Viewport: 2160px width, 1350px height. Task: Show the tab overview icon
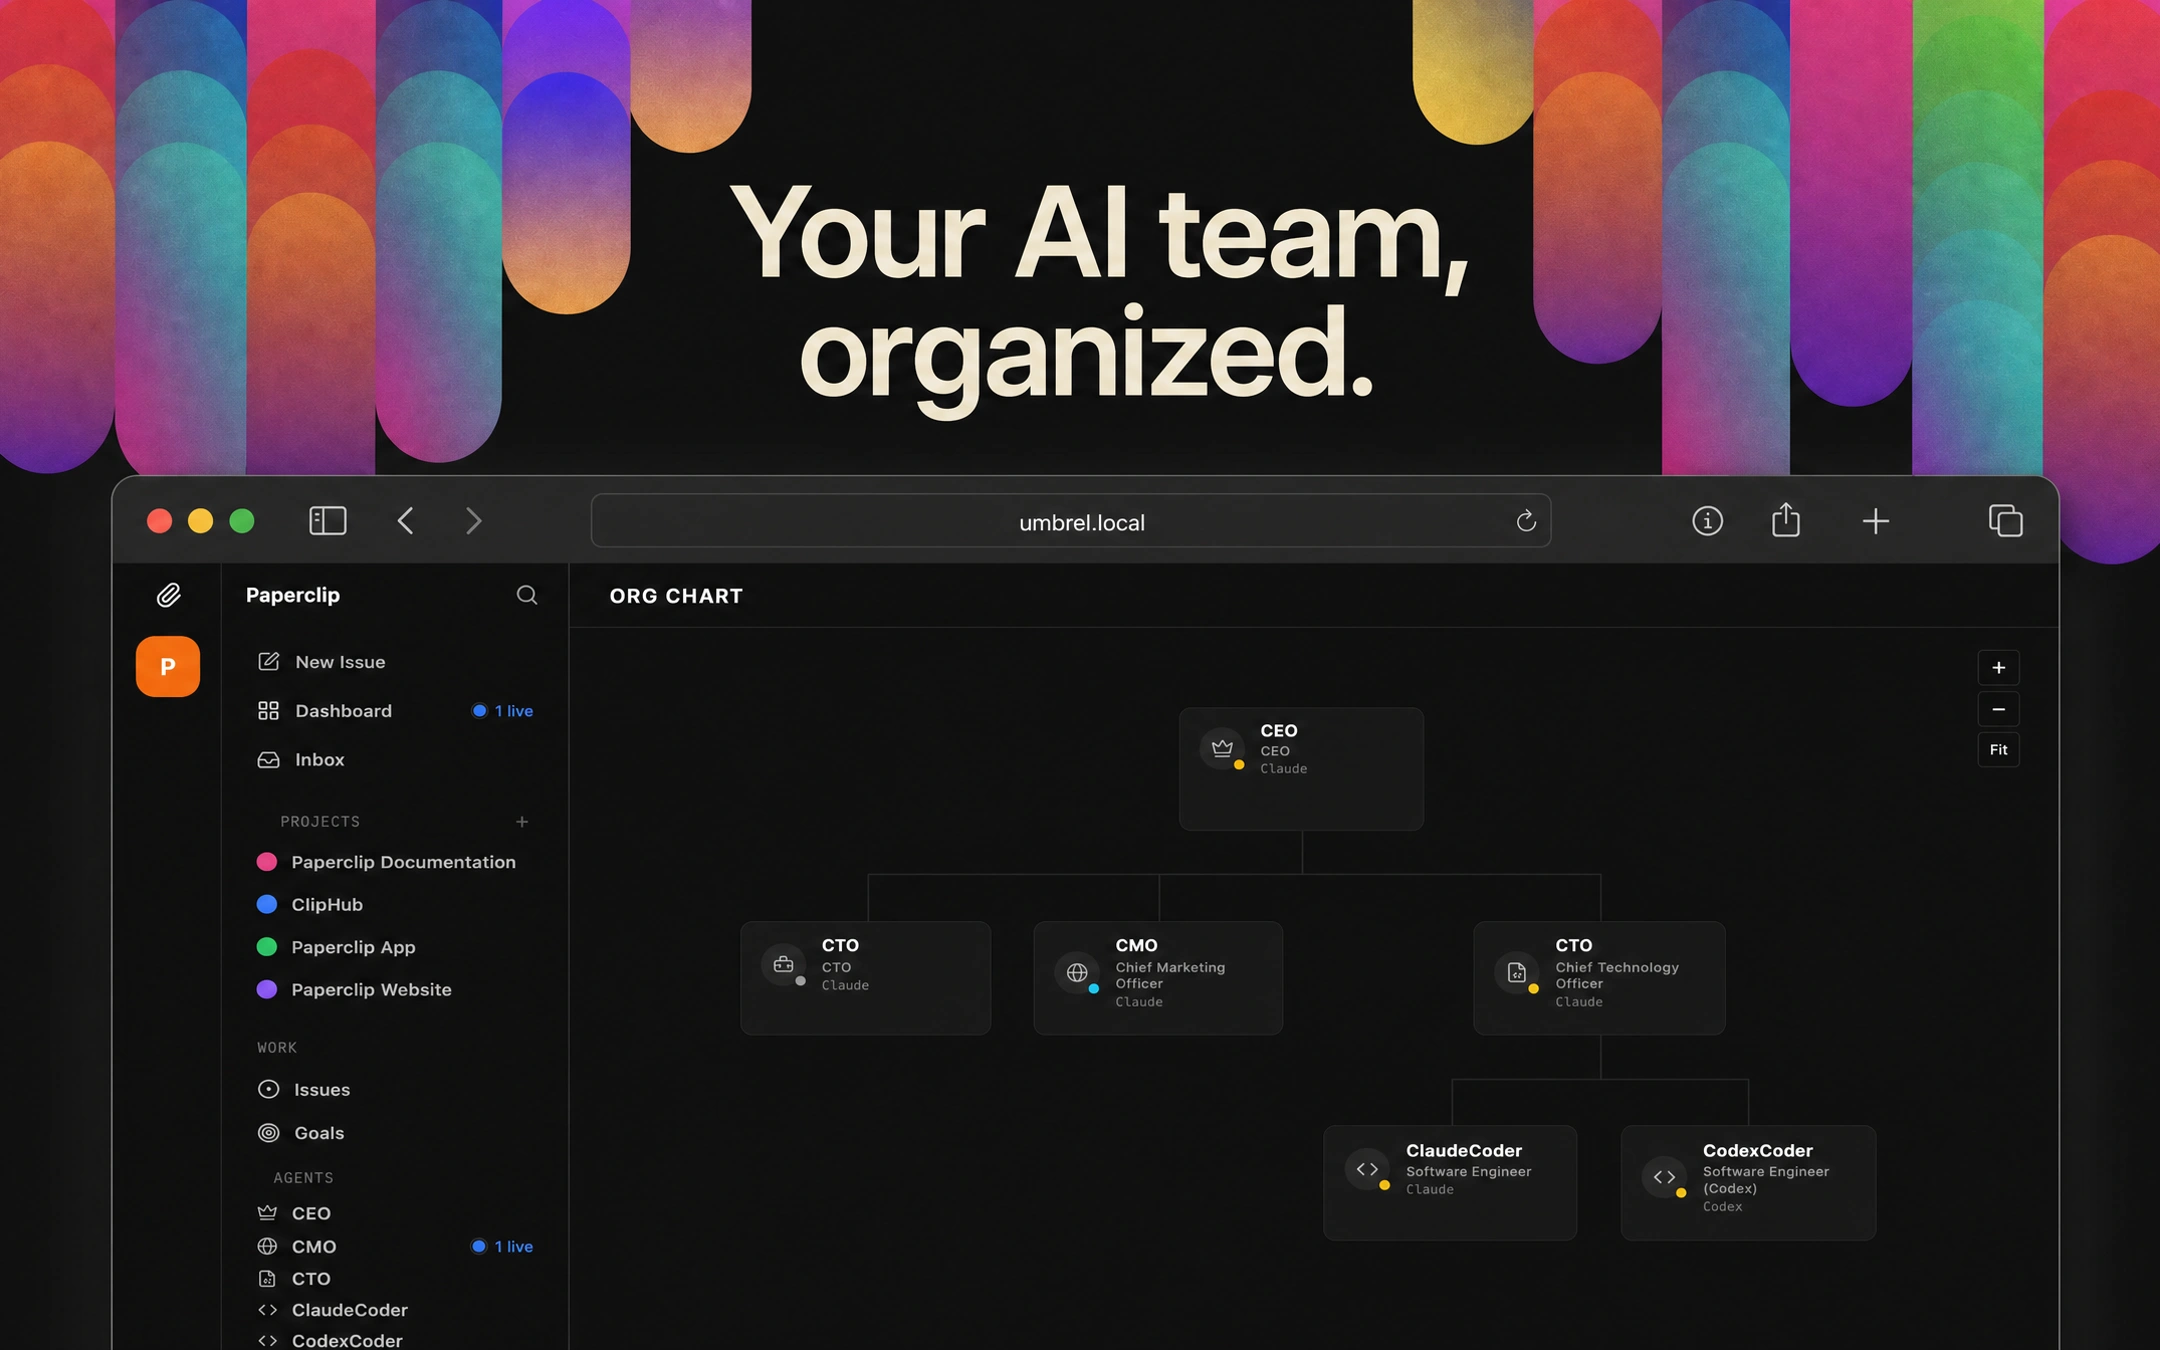click(x=2005, y=520)
